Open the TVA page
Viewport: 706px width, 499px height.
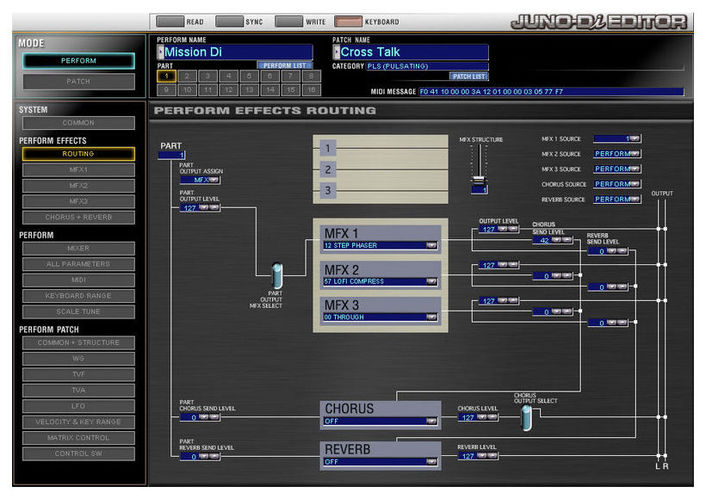(x=79, y=390)
